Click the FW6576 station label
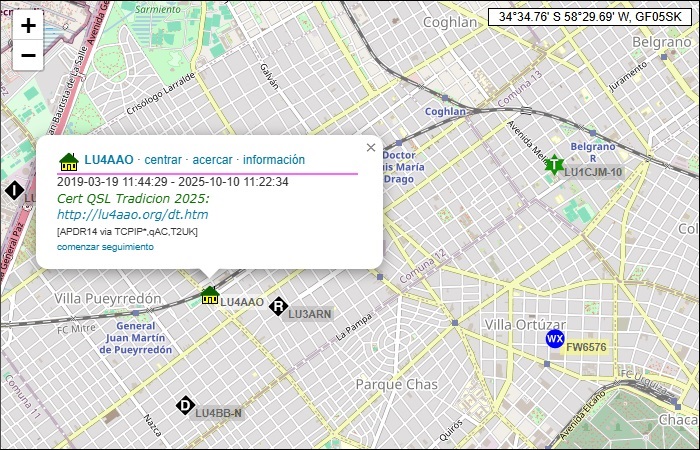700x450 pixels. tap(587, 347)
